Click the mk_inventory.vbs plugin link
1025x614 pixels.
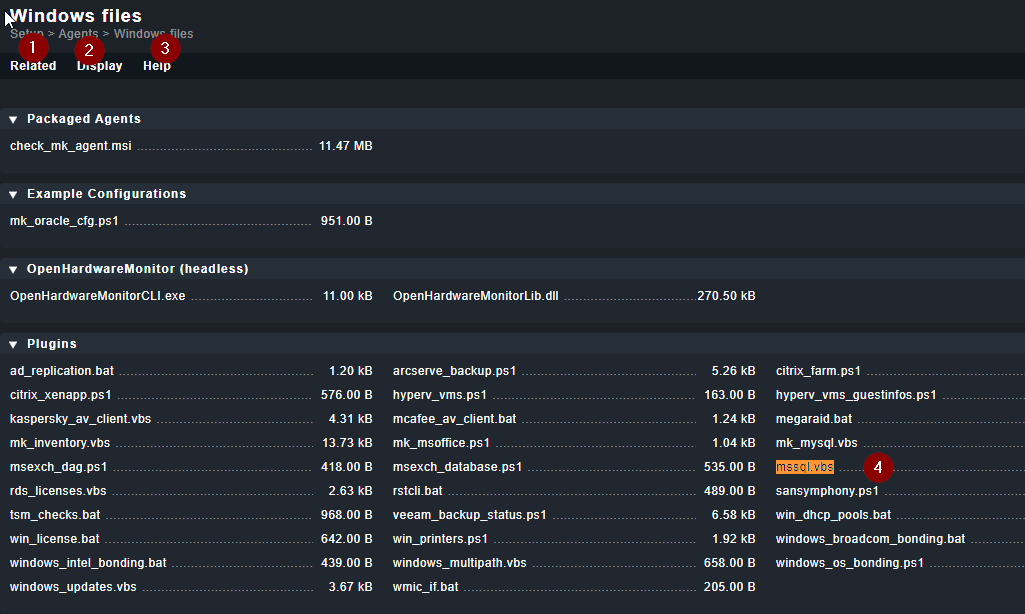tap(60, 443)
